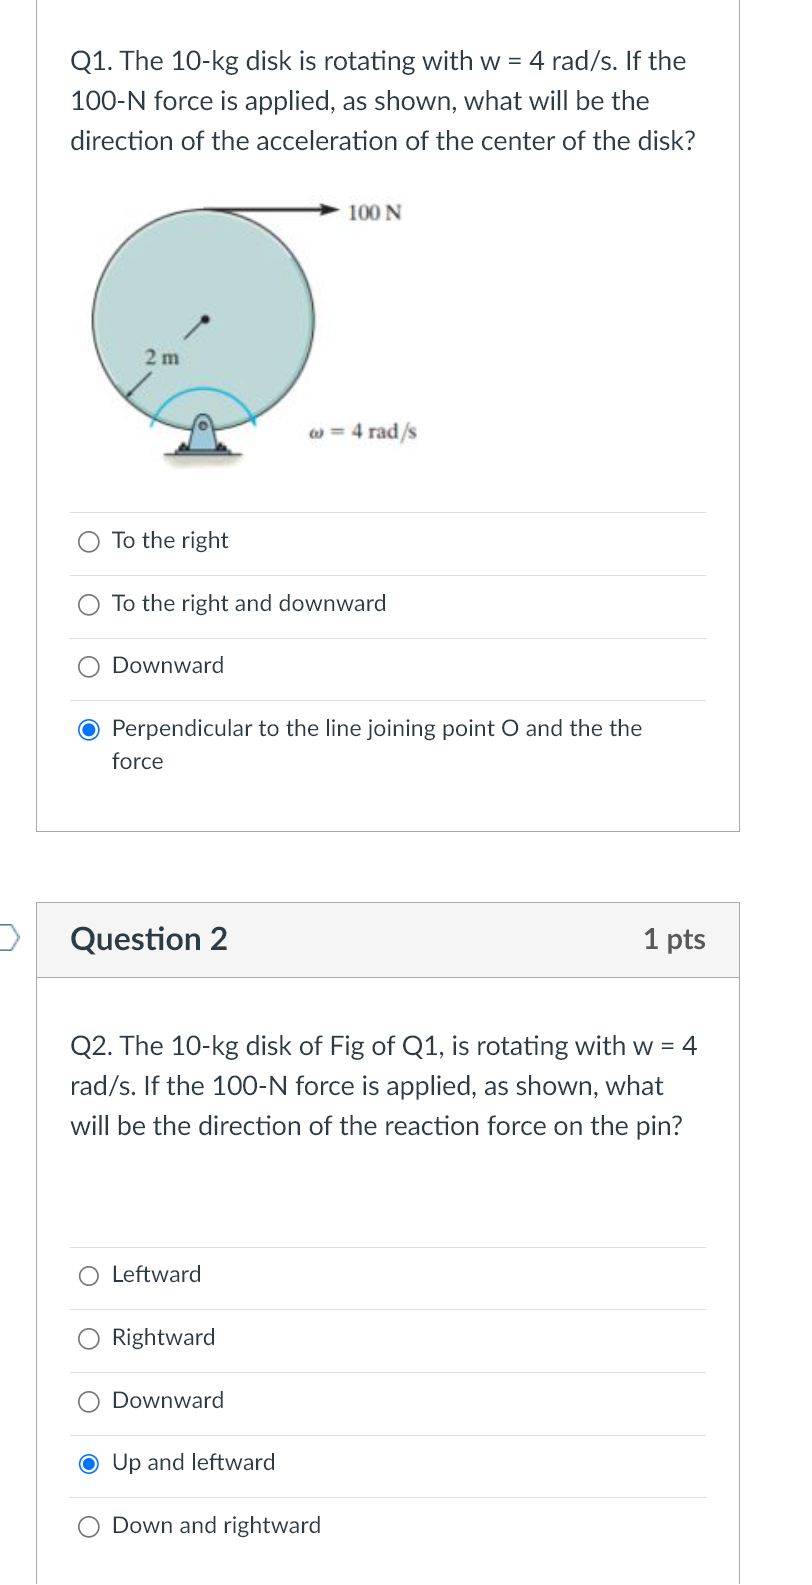Click the Q1 question prompt text
812x1585 pixels.
pyautogui.click(x=378, y=100)
